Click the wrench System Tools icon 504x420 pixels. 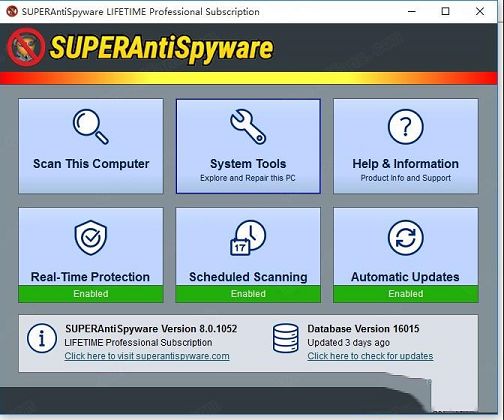[x=248, y=127]
